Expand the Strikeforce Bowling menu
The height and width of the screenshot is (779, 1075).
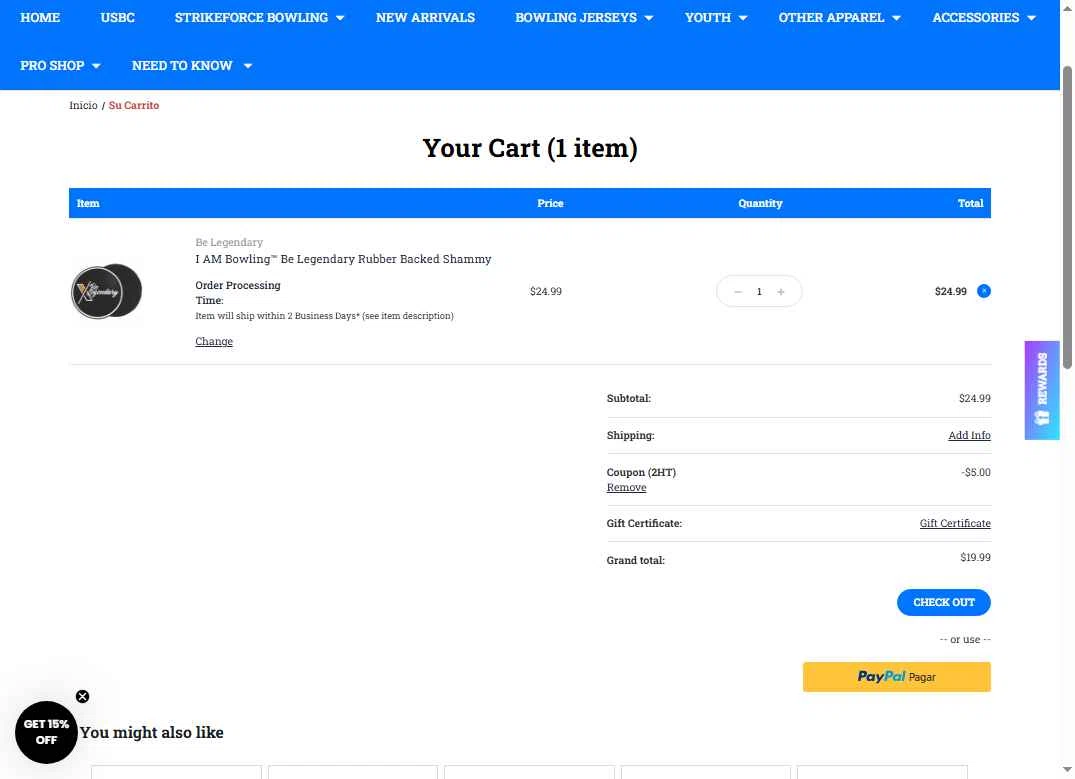[259, 17]
